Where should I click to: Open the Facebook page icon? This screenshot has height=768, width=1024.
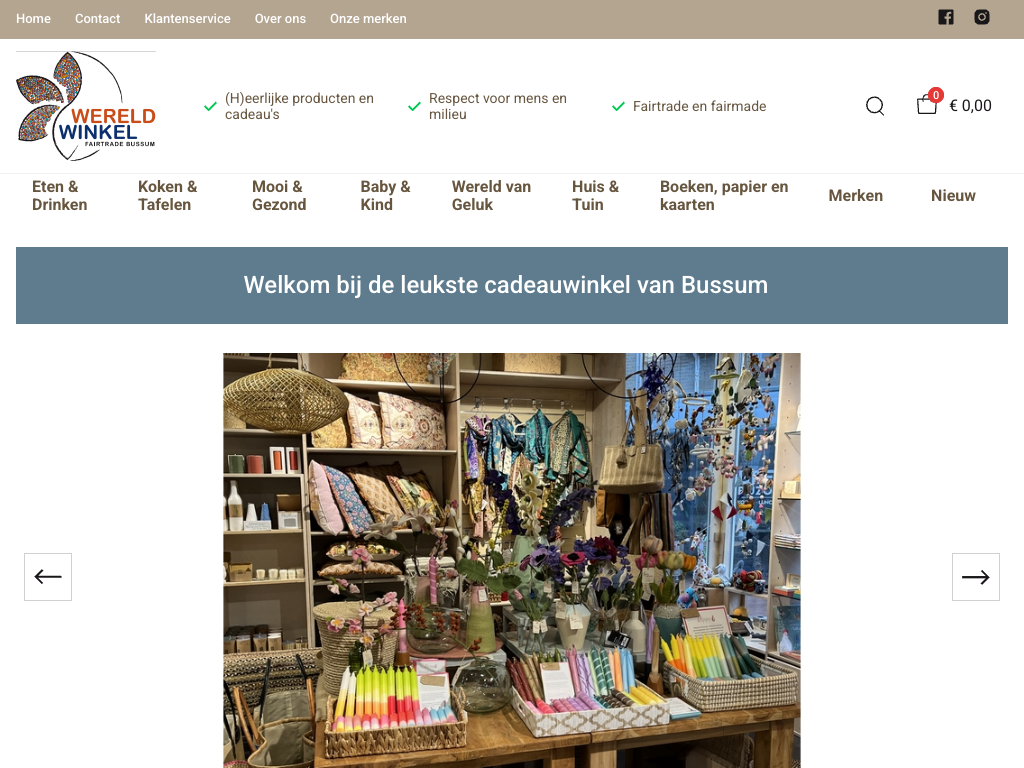[x=946, y=17]
